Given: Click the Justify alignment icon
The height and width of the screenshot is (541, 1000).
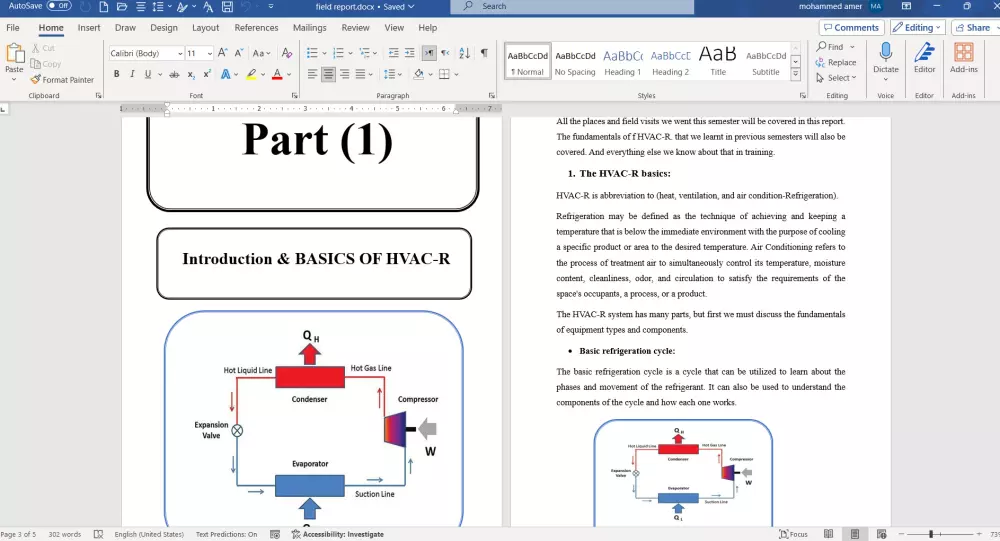Looking at the screenshot, I should coord(360,75).
